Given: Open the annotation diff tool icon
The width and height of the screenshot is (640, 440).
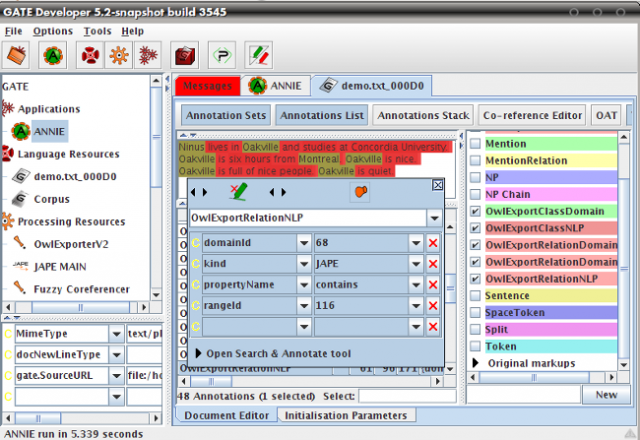Looking at the screenshot, I should pyautogui.click(x=259, y=55).
